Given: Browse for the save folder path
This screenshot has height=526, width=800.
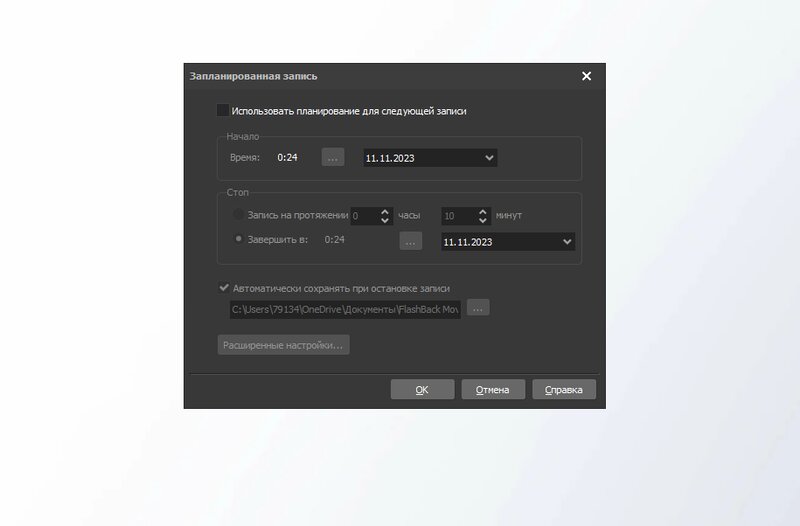Looking at the screenshot, I should tap(478, 308).
